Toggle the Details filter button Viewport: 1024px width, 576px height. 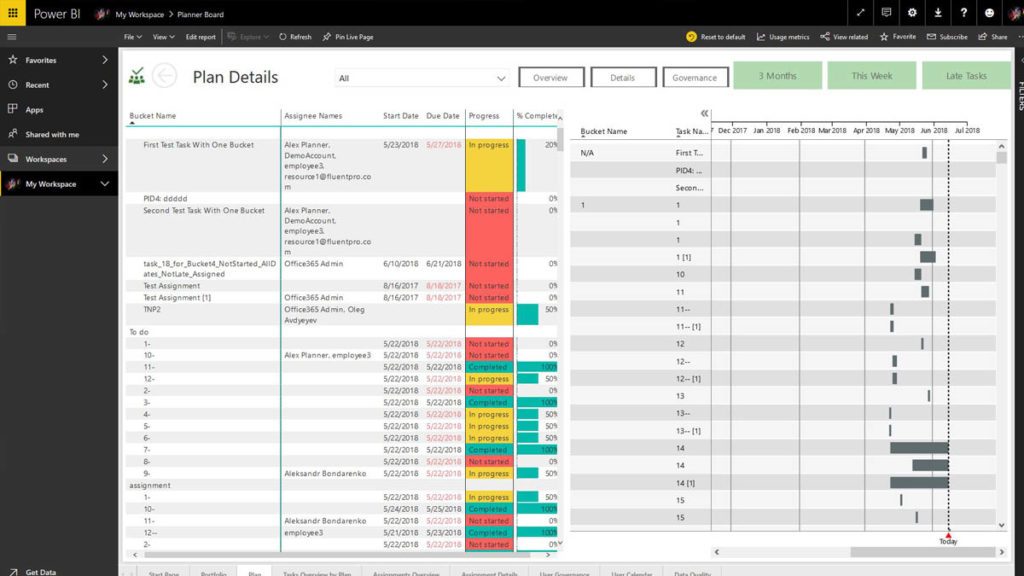coord(624,76)
